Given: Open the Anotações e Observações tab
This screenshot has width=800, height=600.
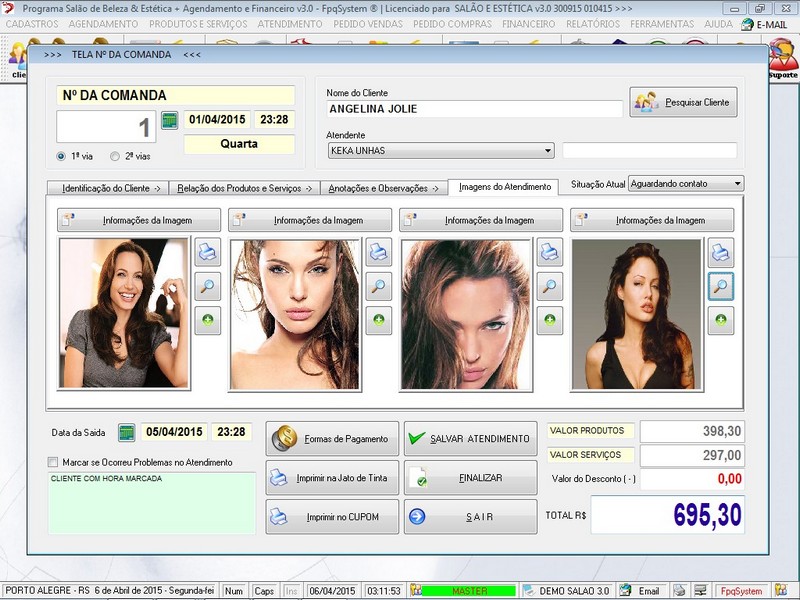Looking at the screenshot, I should [x=384, y=188].
